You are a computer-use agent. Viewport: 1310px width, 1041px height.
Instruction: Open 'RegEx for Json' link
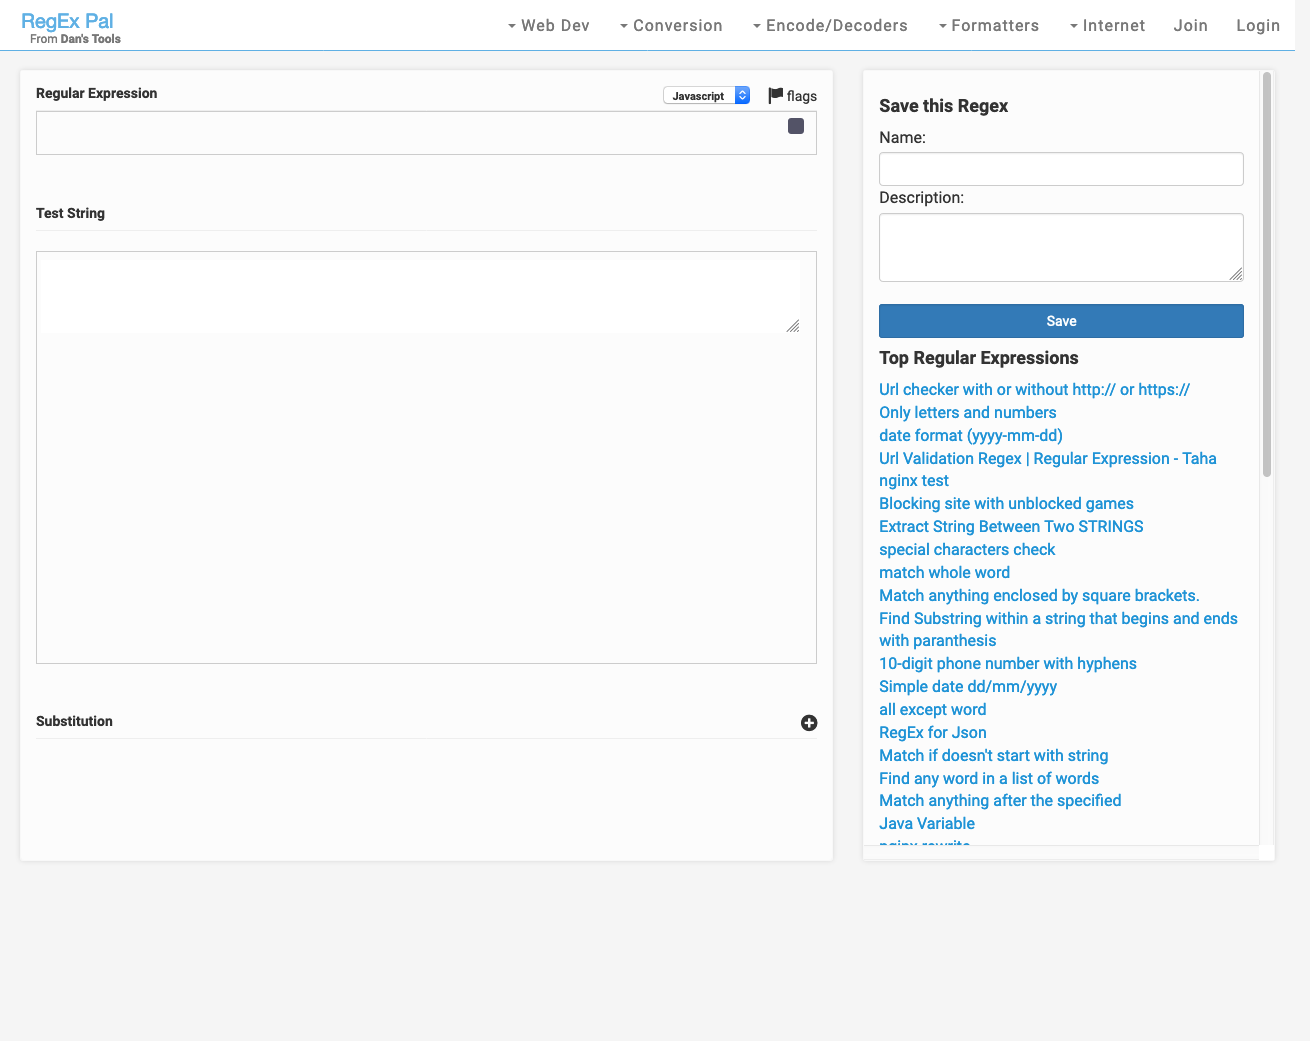[932, 733]
